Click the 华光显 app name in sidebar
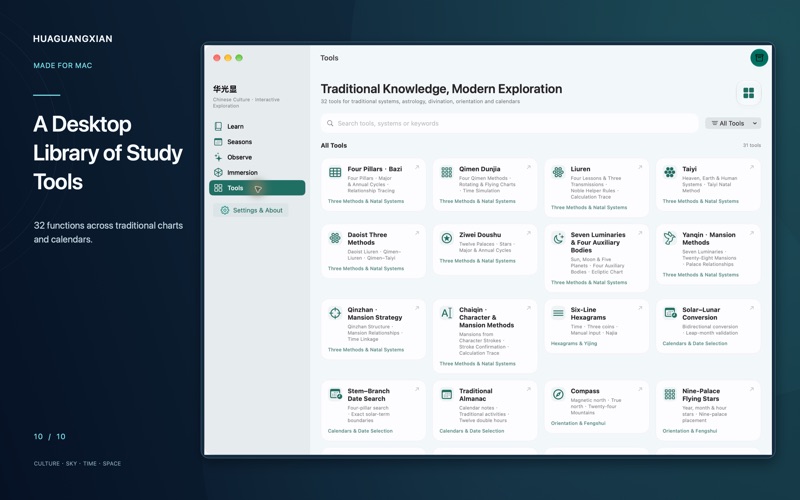The width and height of the screenshot is (800, 500). [x=225, y=89]
